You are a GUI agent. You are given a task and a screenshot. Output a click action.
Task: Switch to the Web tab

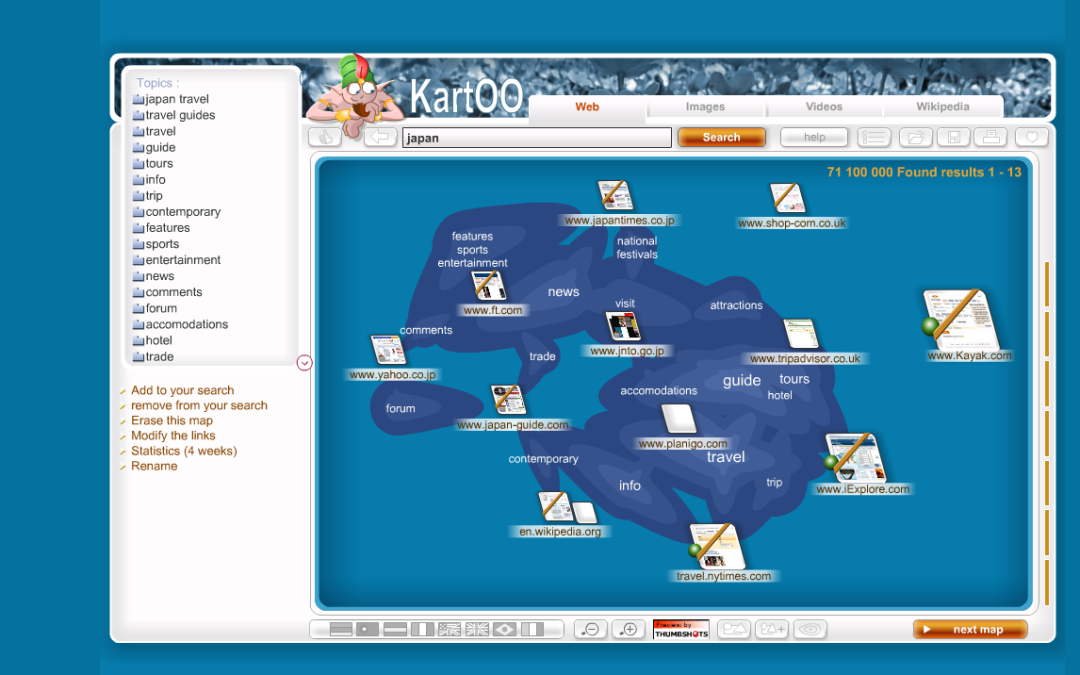click(588, 107)
